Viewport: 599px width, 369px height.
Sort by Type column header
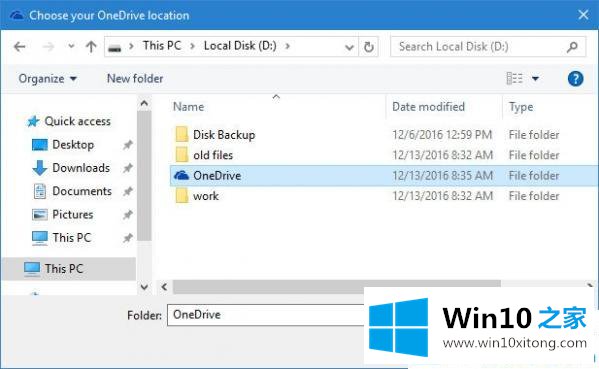[521, 107]
